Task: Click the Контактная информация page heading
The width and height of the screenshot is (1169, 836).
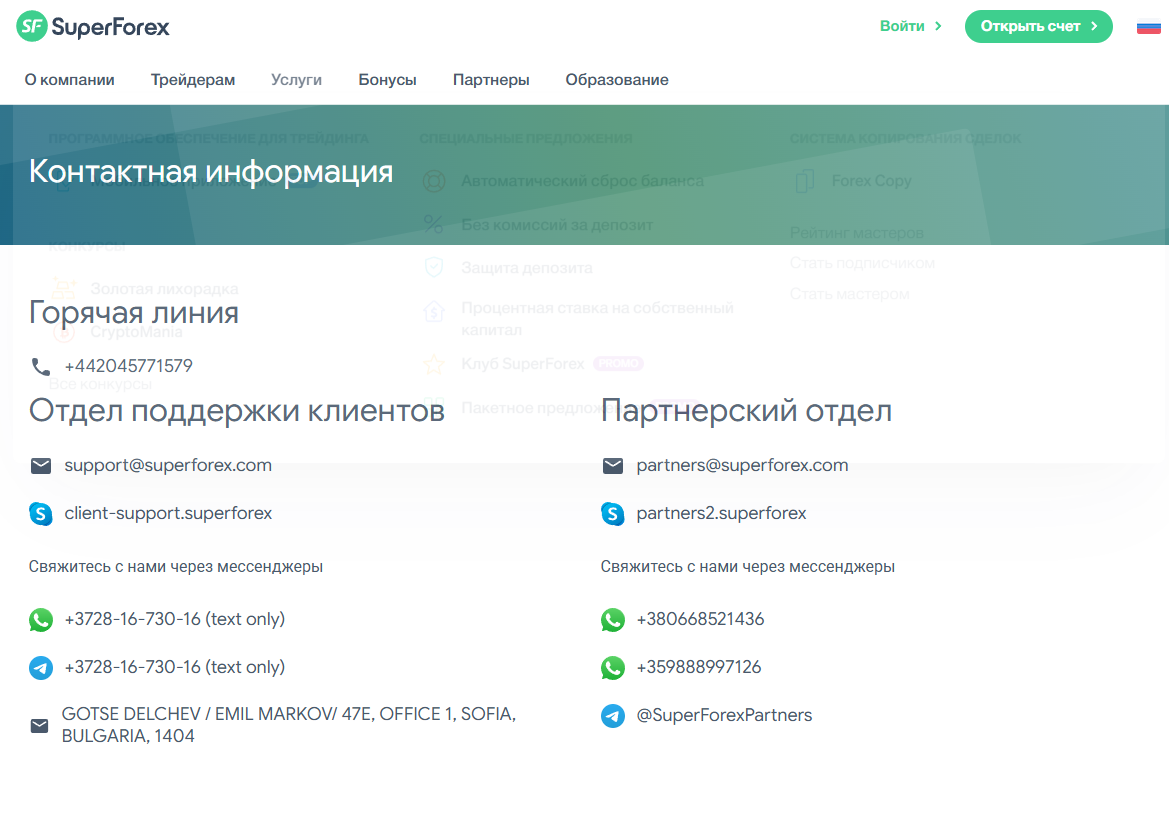Action: 211,172
